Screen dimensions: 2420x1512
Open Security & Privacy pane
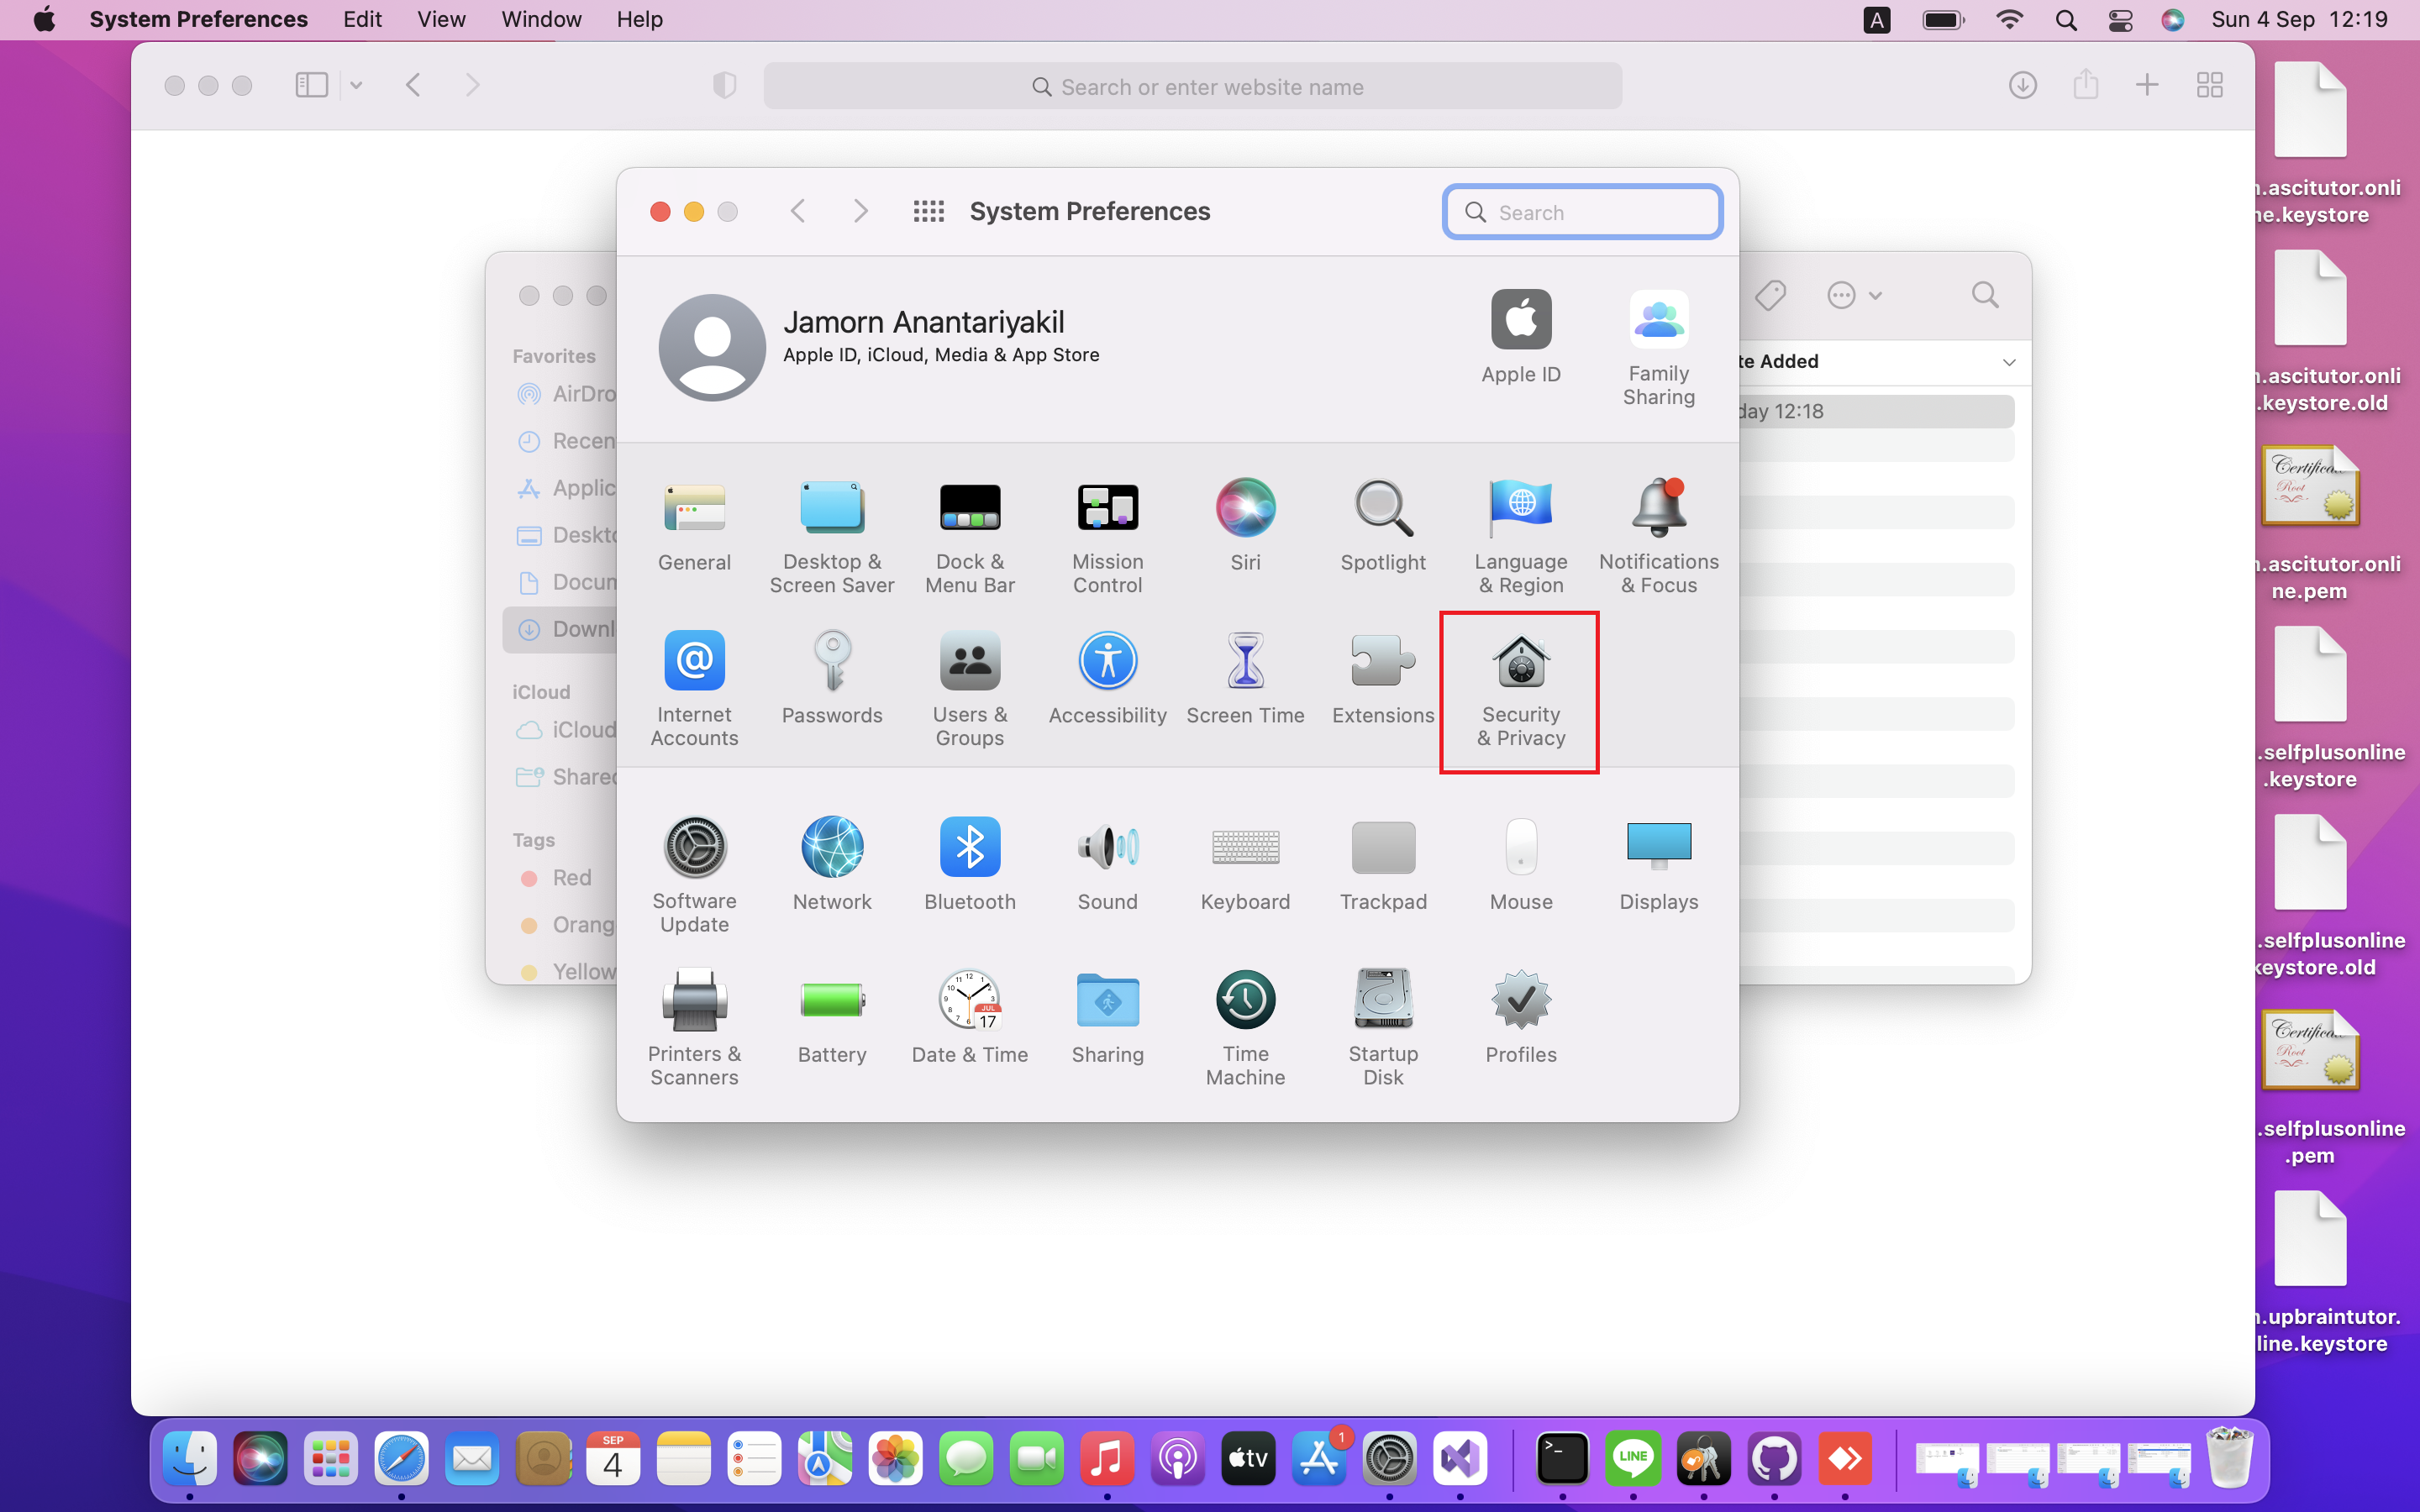(1521, 690)
